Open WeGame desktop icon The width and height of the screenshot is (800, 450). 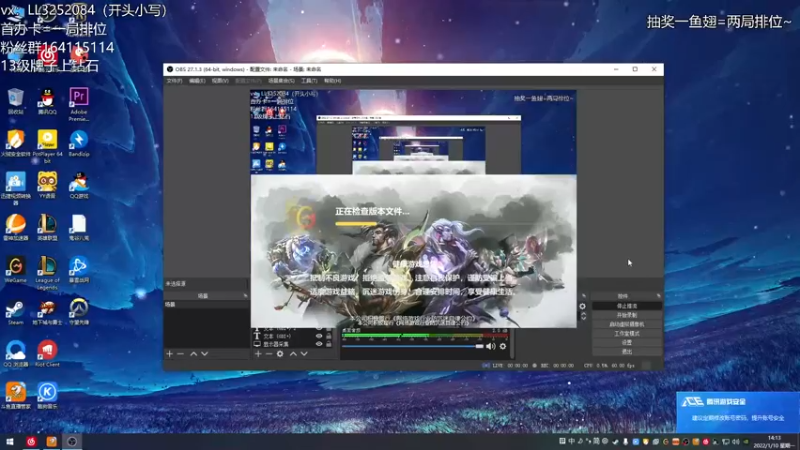tap(16, 270)
